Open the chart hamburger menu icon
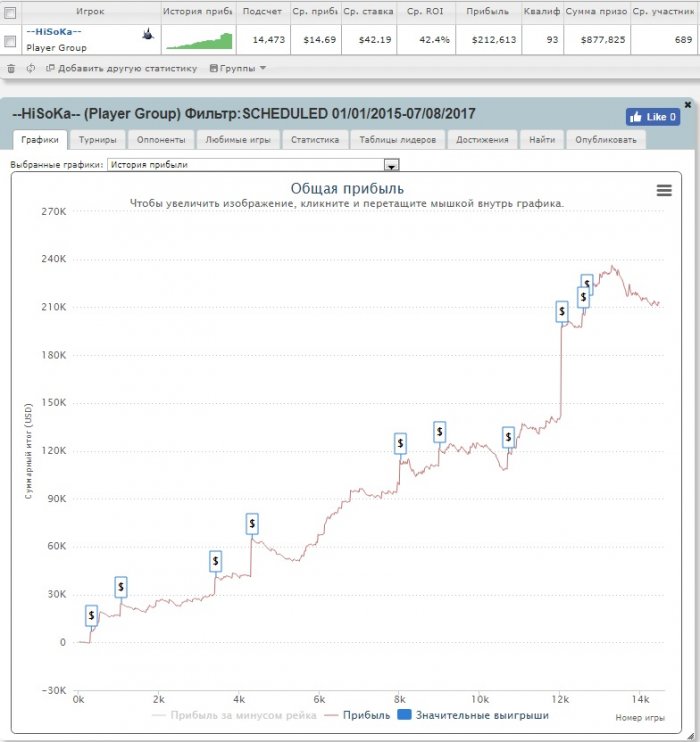Viewport: 700px width, 742px height. pos(664,190)
